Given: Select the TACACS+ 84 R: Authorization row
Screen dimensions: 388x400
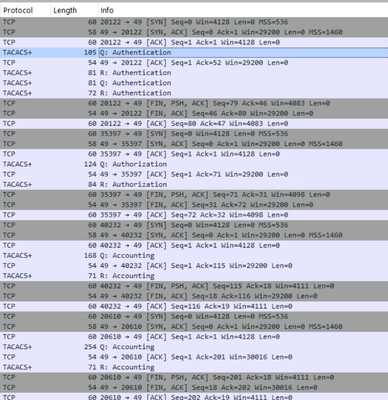Looking at the screenshot, I should click(194, 184).
